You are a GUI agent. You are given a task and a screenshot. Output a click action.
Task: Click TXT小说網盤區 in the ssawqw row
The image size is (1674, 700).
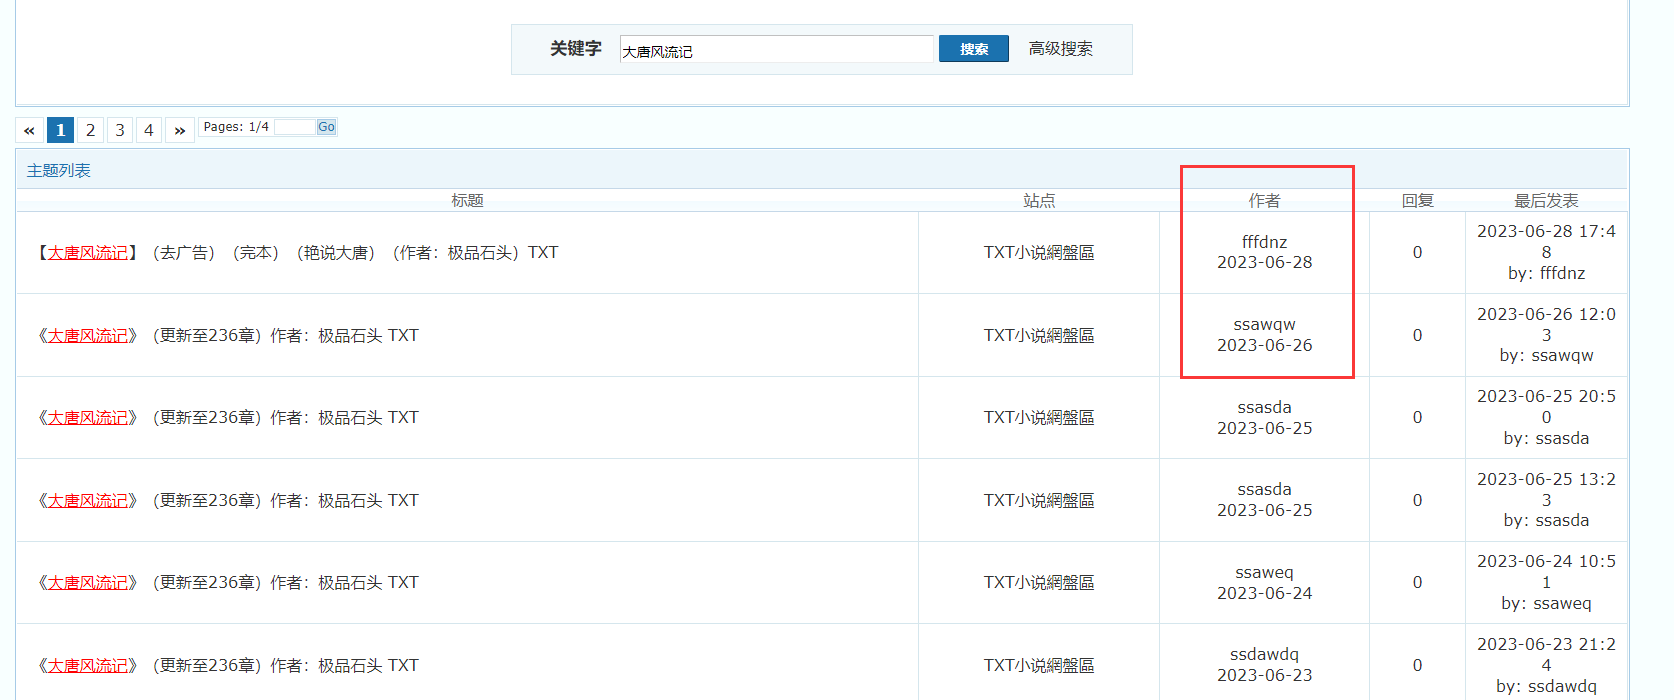pos(1039,336)
